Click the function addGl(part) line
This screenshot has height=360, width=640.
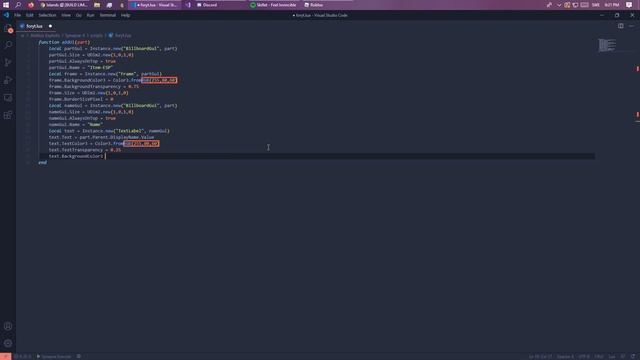(x=64, y=42)
